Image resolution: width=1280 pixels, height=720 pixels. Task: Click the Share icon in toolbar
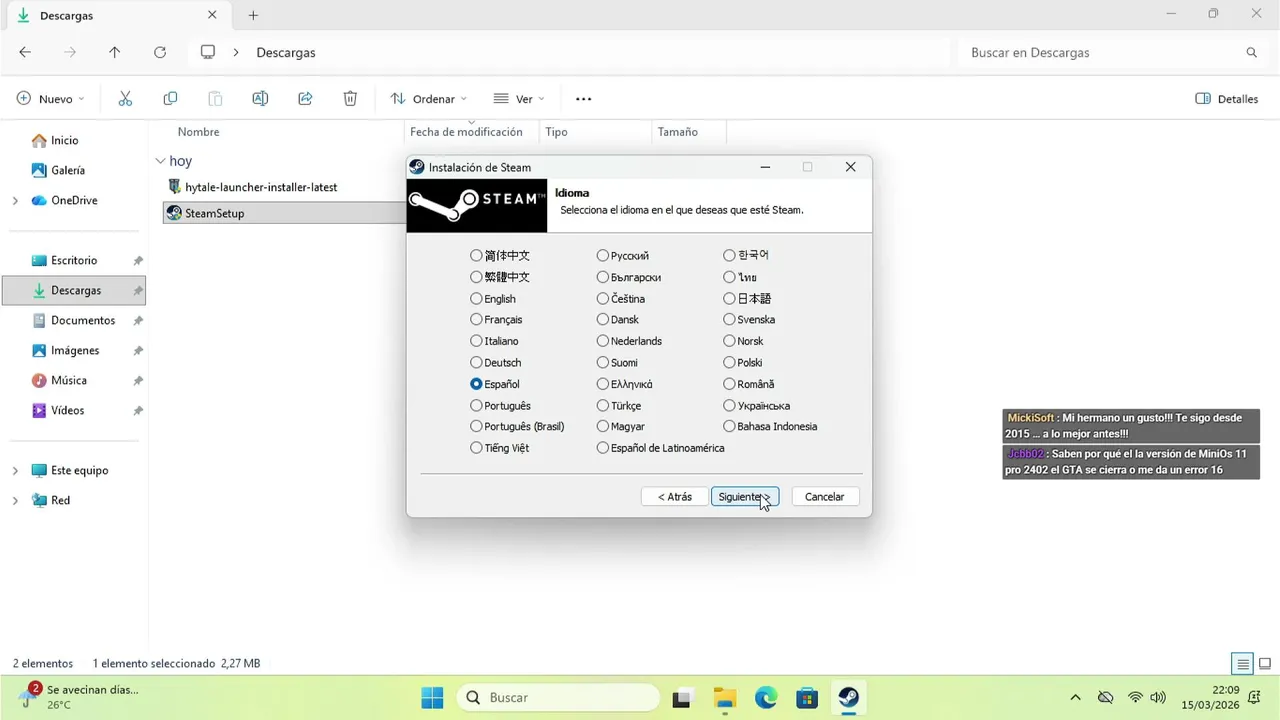coord(305,99)
